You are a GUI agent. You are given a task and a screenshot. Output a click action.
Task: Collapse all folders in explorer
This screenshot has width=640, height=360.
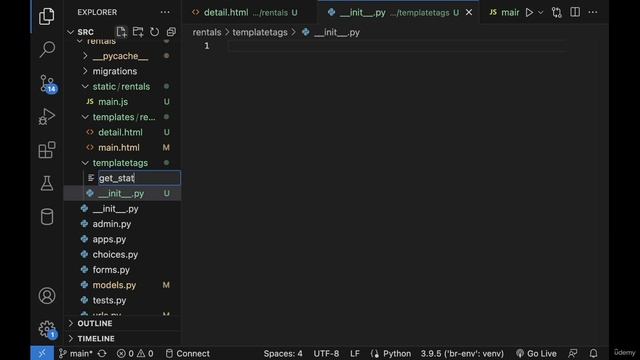click(171, 32)
